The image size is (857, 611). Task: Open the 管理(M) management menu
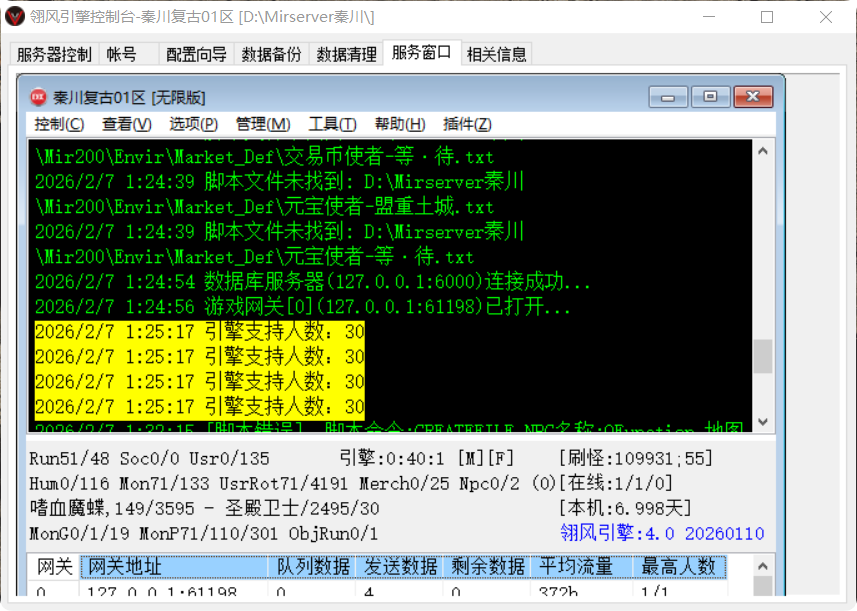[x=261, y=123]
